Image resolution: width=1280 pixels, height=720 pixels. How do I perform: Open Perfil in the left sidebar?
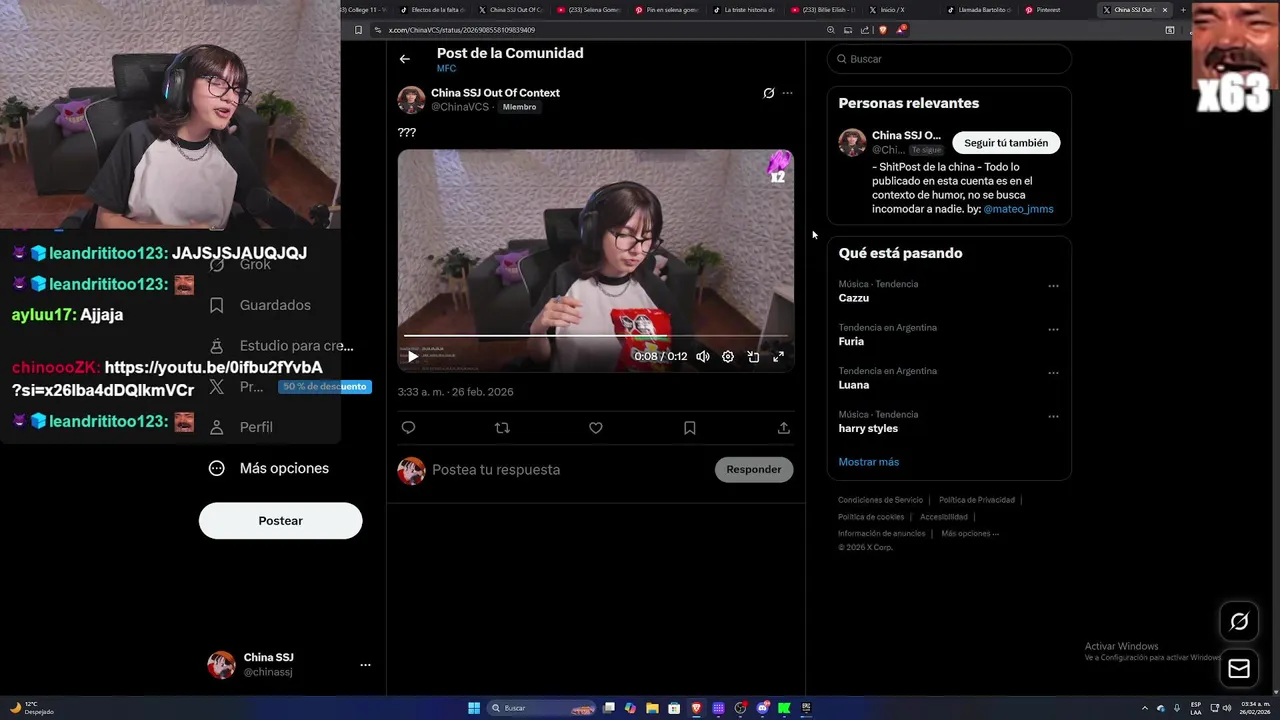[x=241, y=427]
